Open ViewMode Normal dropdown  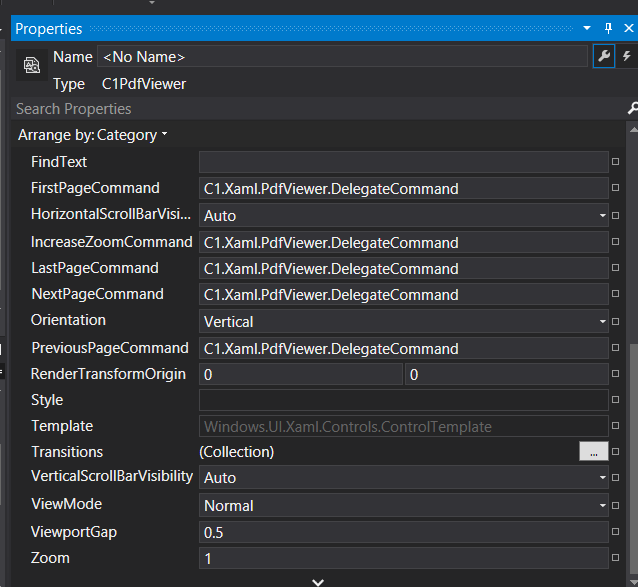coord(404,505)
